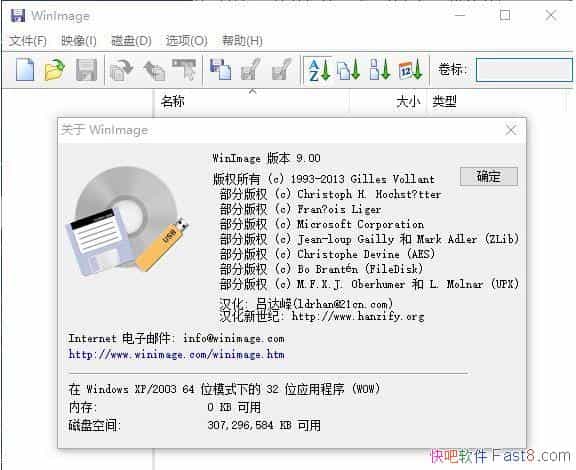
Task: Click the first Extract files icon
Action: pos(251,69)
